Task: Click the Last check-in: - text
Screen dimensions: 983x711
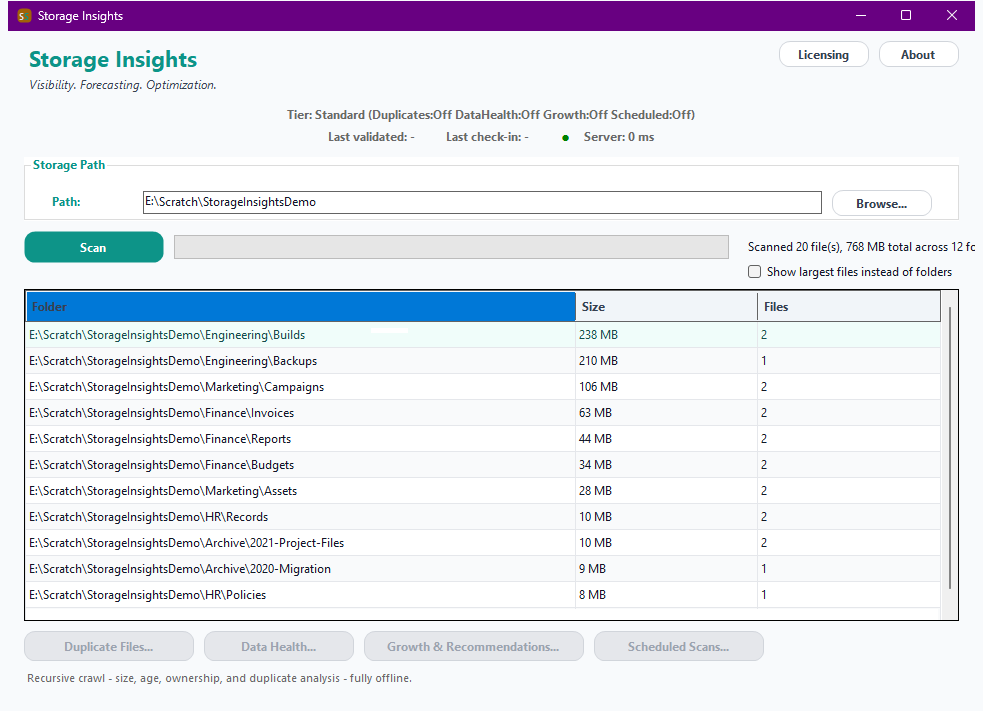Action: point(487,137)
